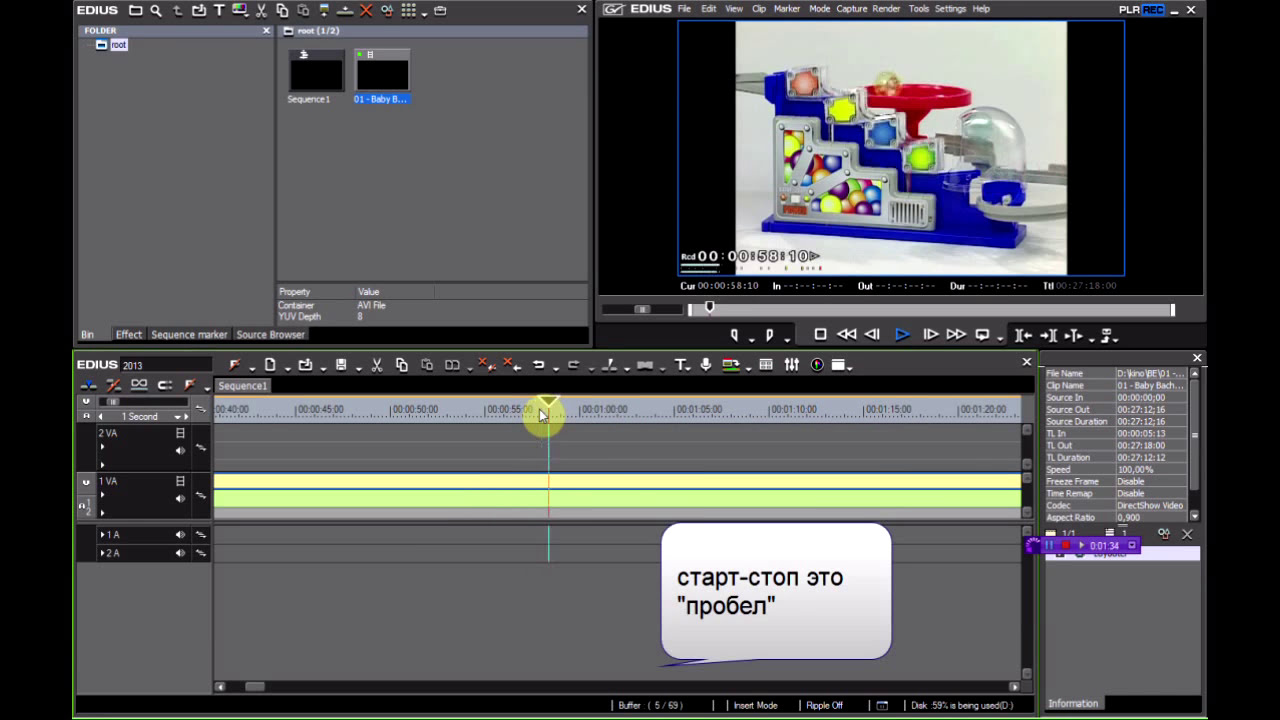
Task: Click the Show in Player icon in bin
Action: coord(323,10)
